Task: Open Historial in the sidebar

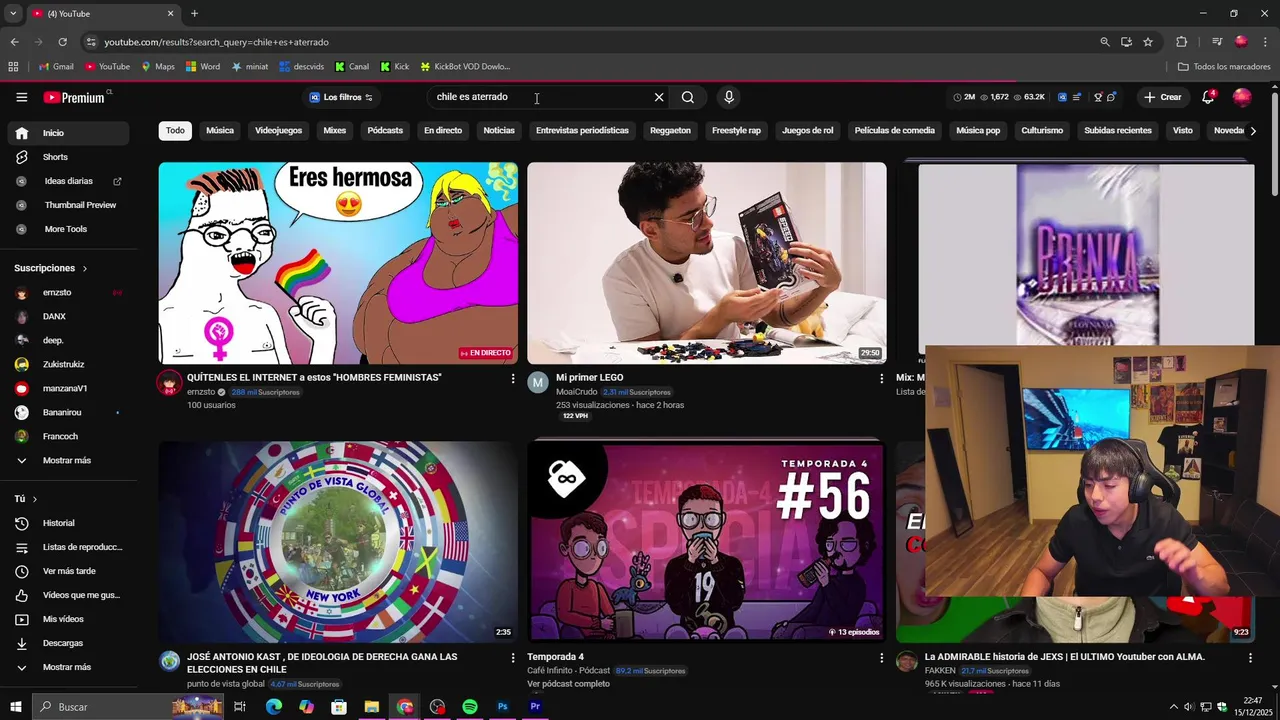Action: click(68, 523)
